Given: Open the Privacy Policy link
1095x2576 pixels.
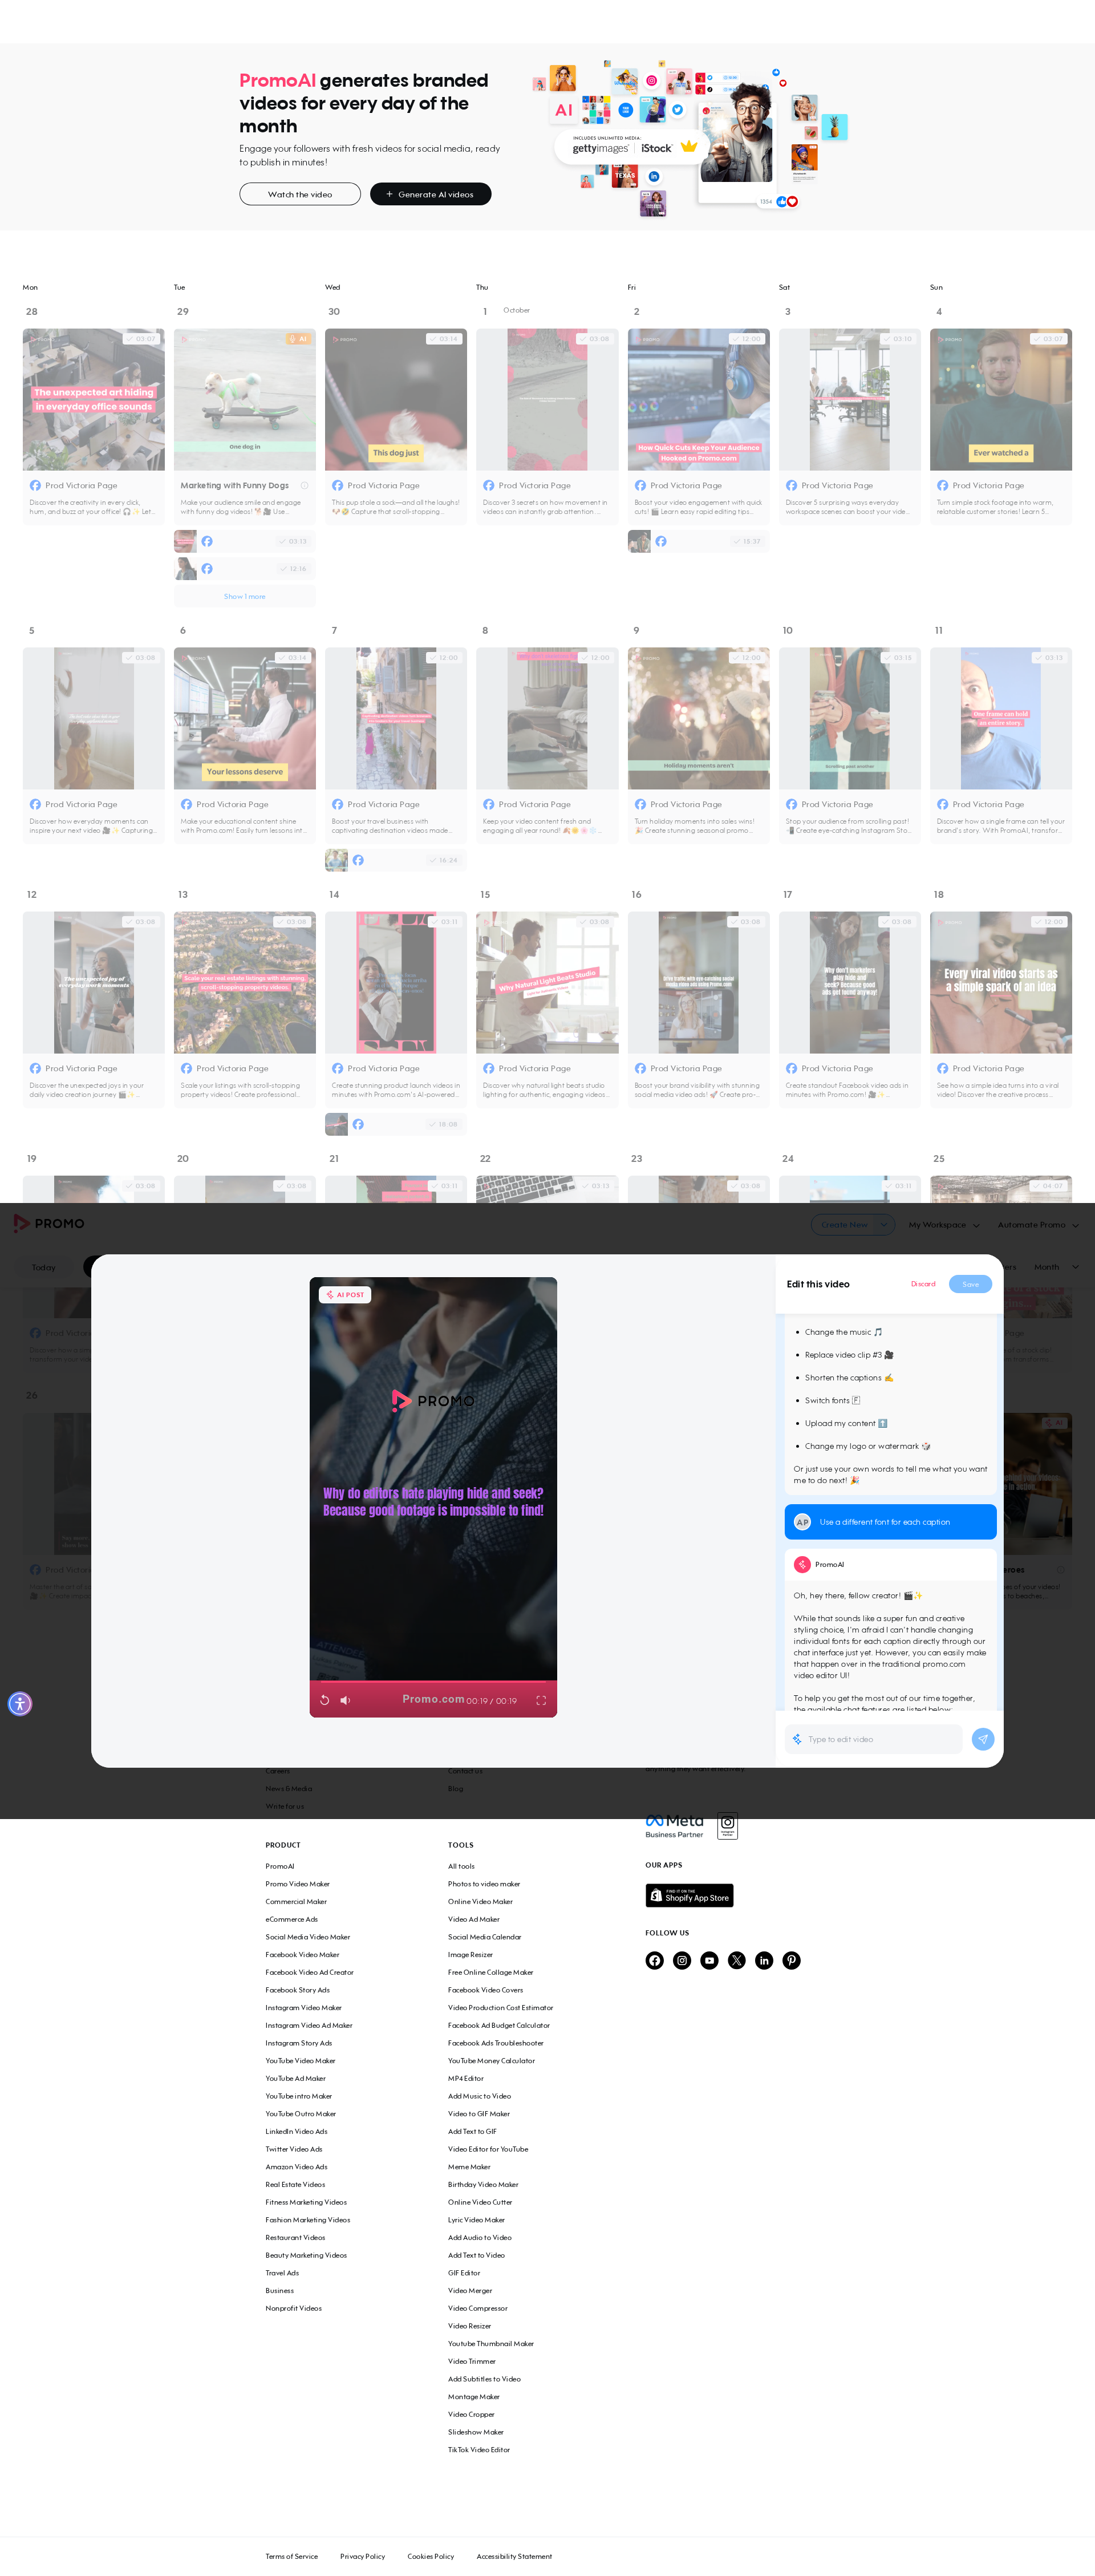Looking at the screenshot, I should [362, 2556].
